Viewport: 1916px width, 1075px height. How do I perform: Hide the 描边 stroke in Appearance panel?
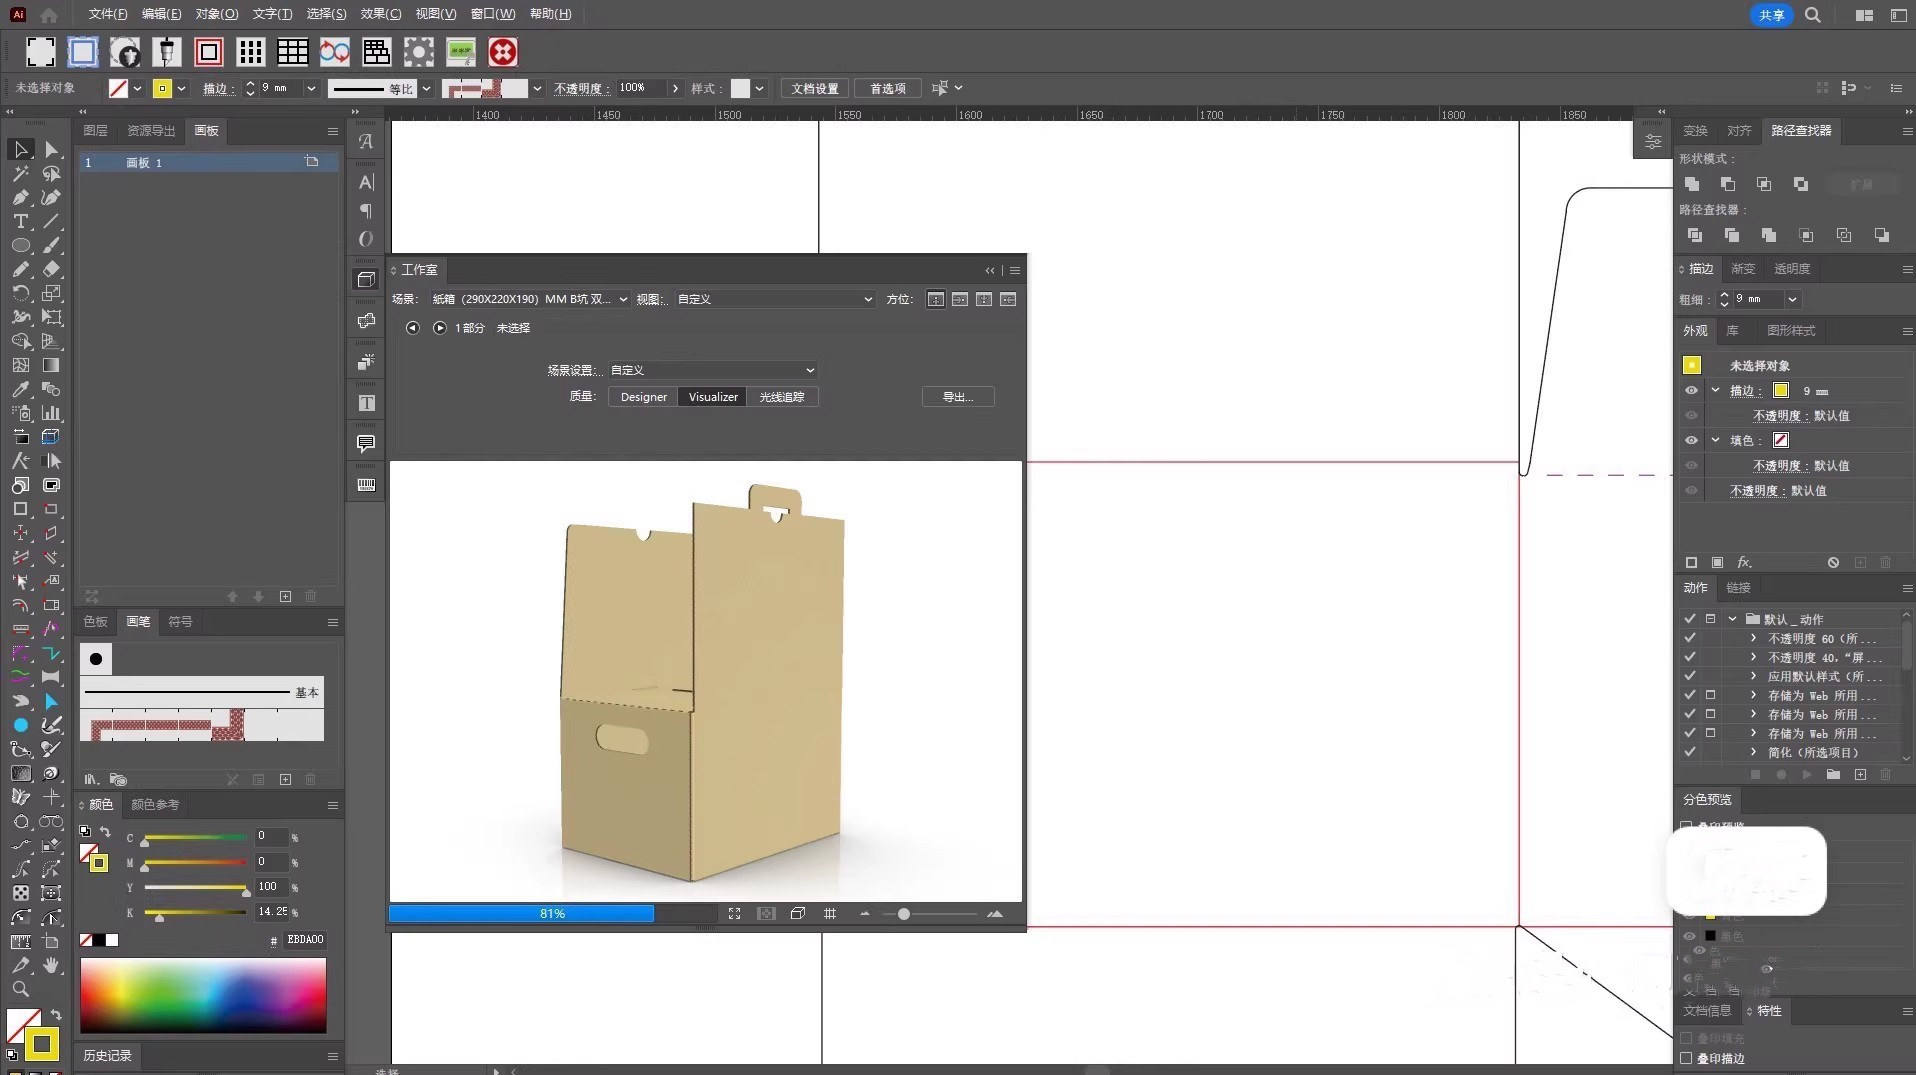tap(1691, 391)
